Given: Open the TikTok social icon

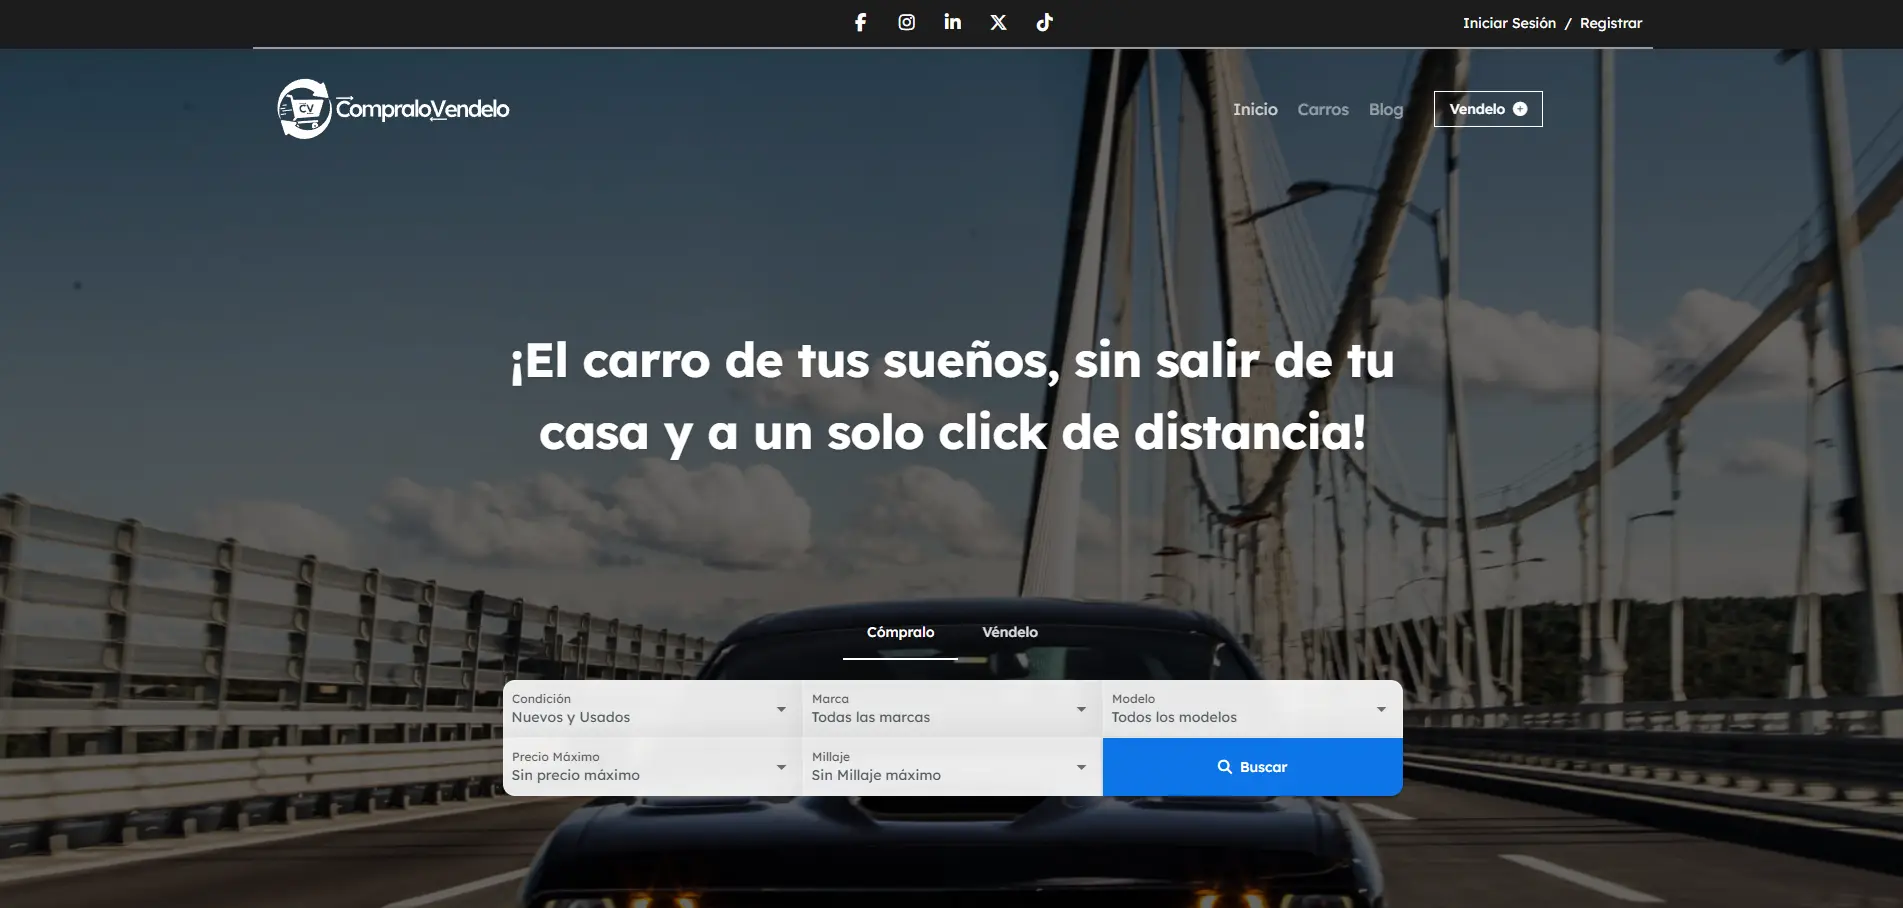Looking at the screenshot, I should click(1044, 22).
